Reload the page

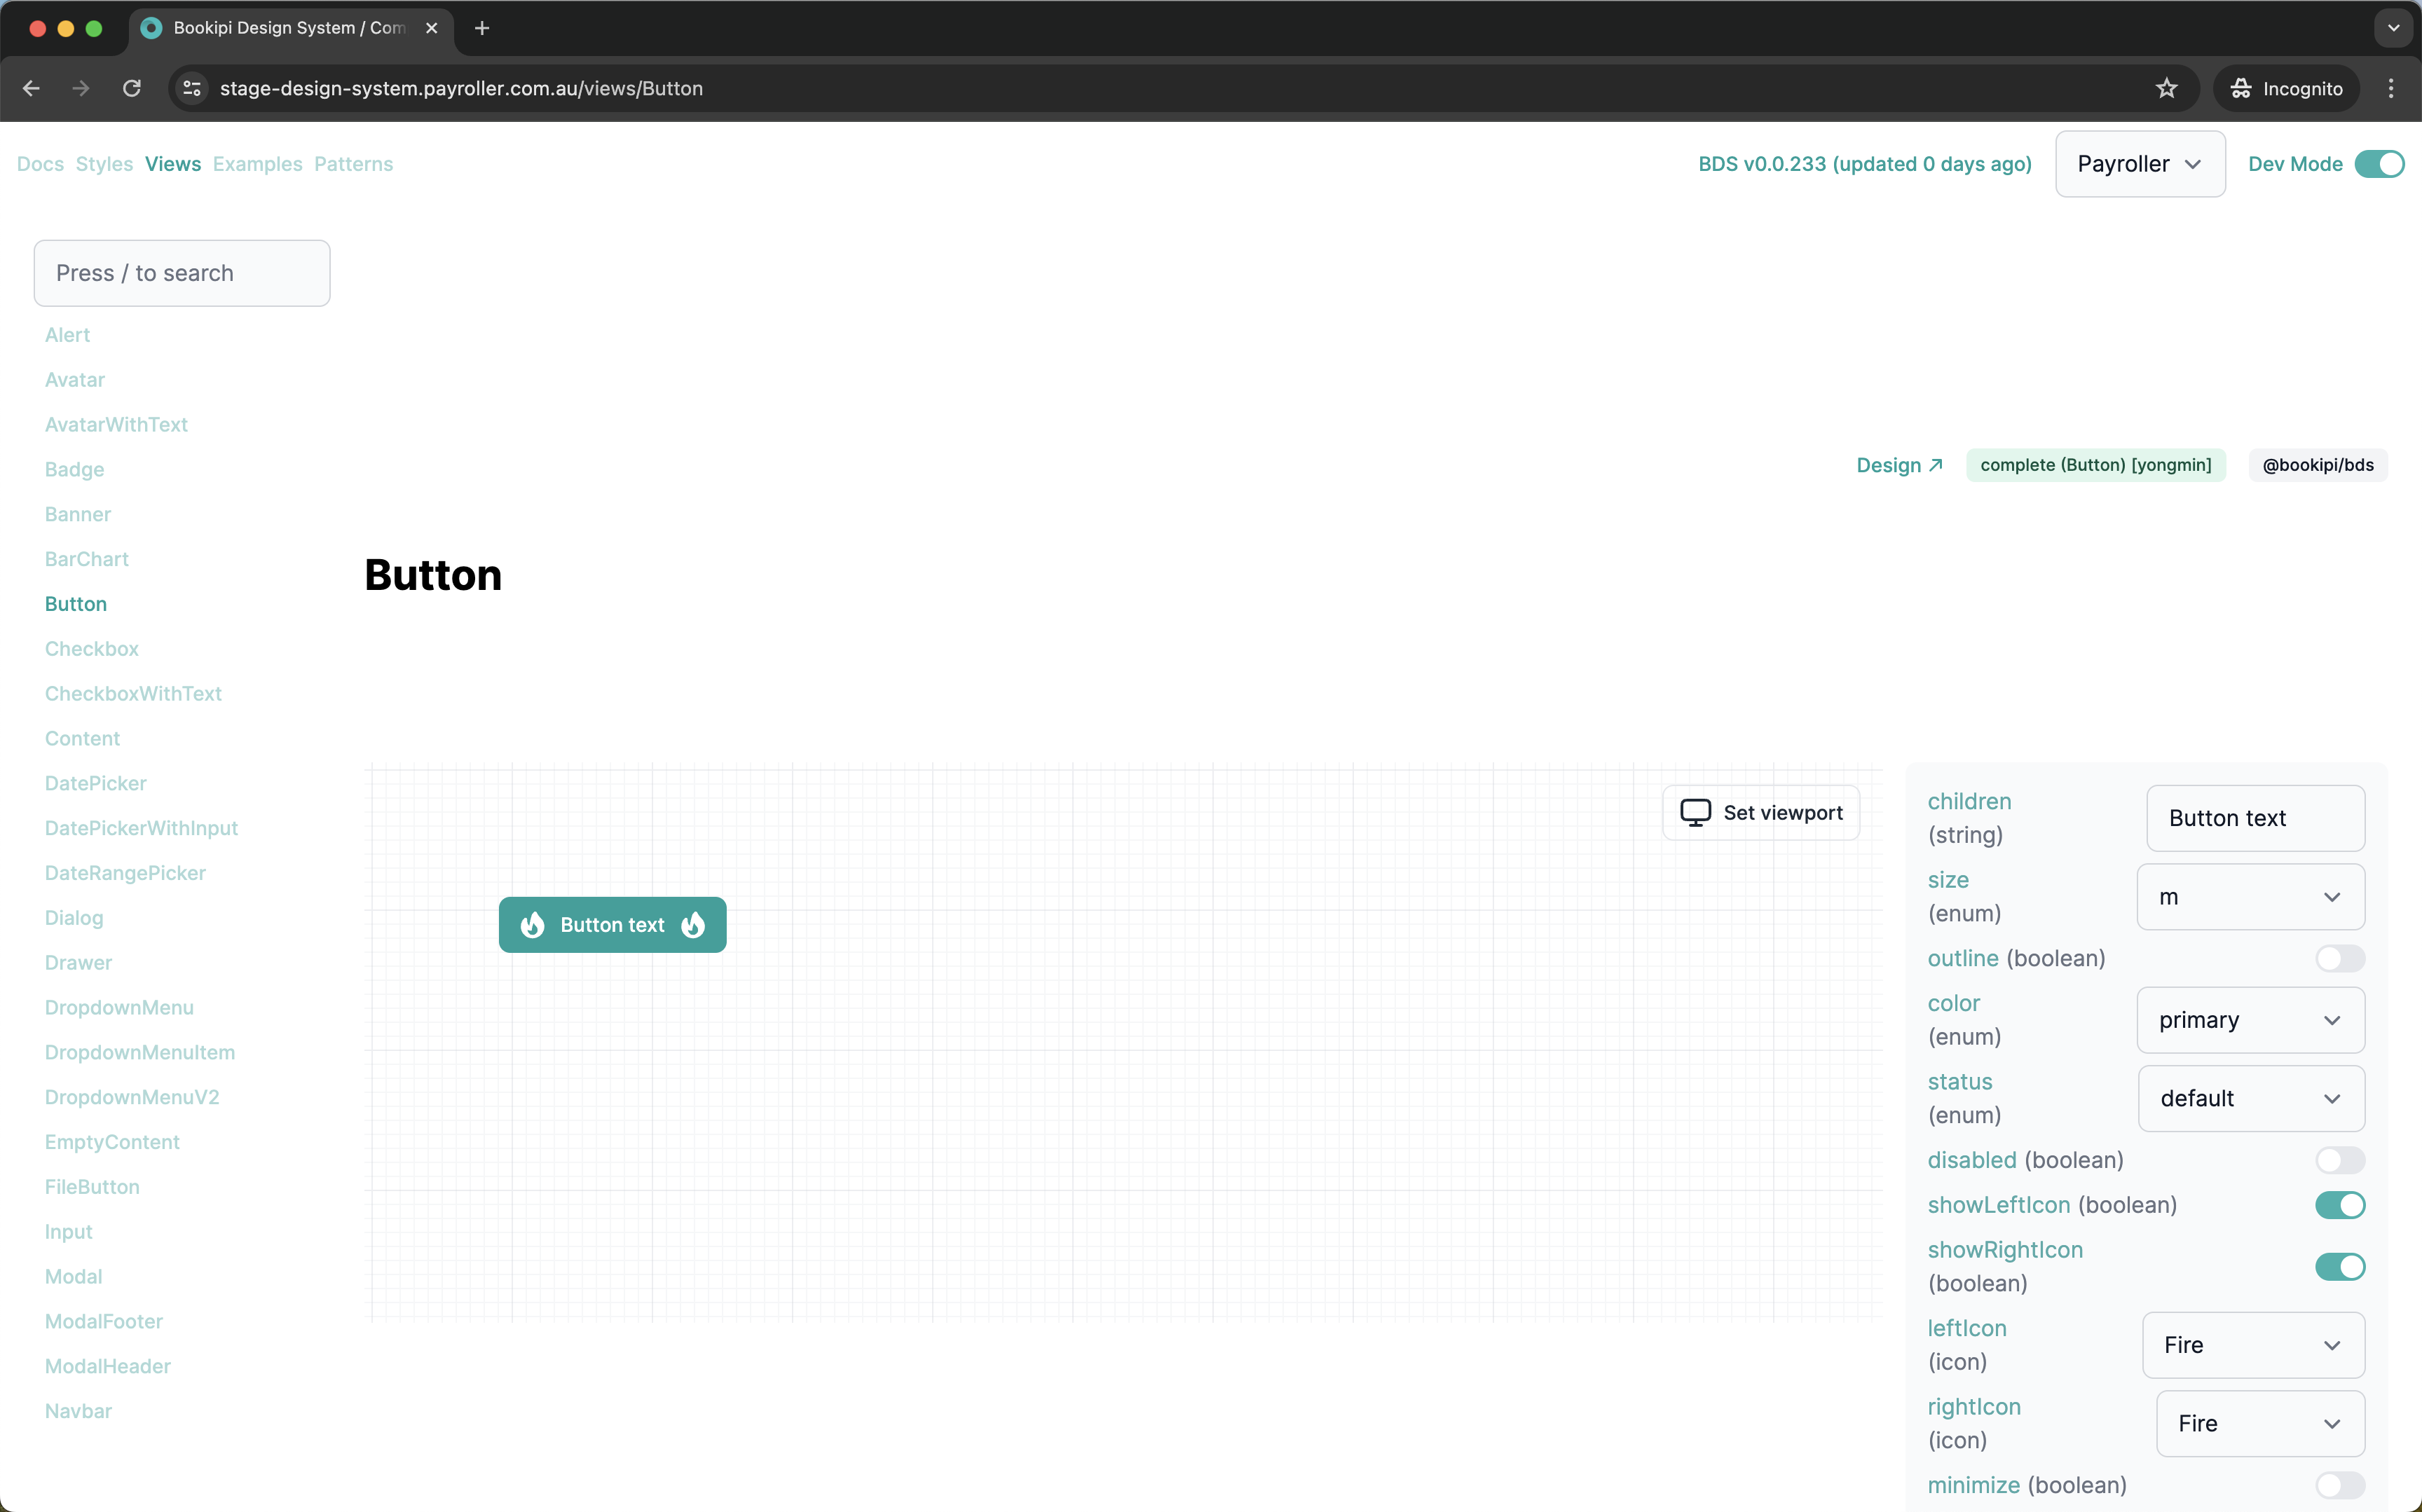point(131,88)
